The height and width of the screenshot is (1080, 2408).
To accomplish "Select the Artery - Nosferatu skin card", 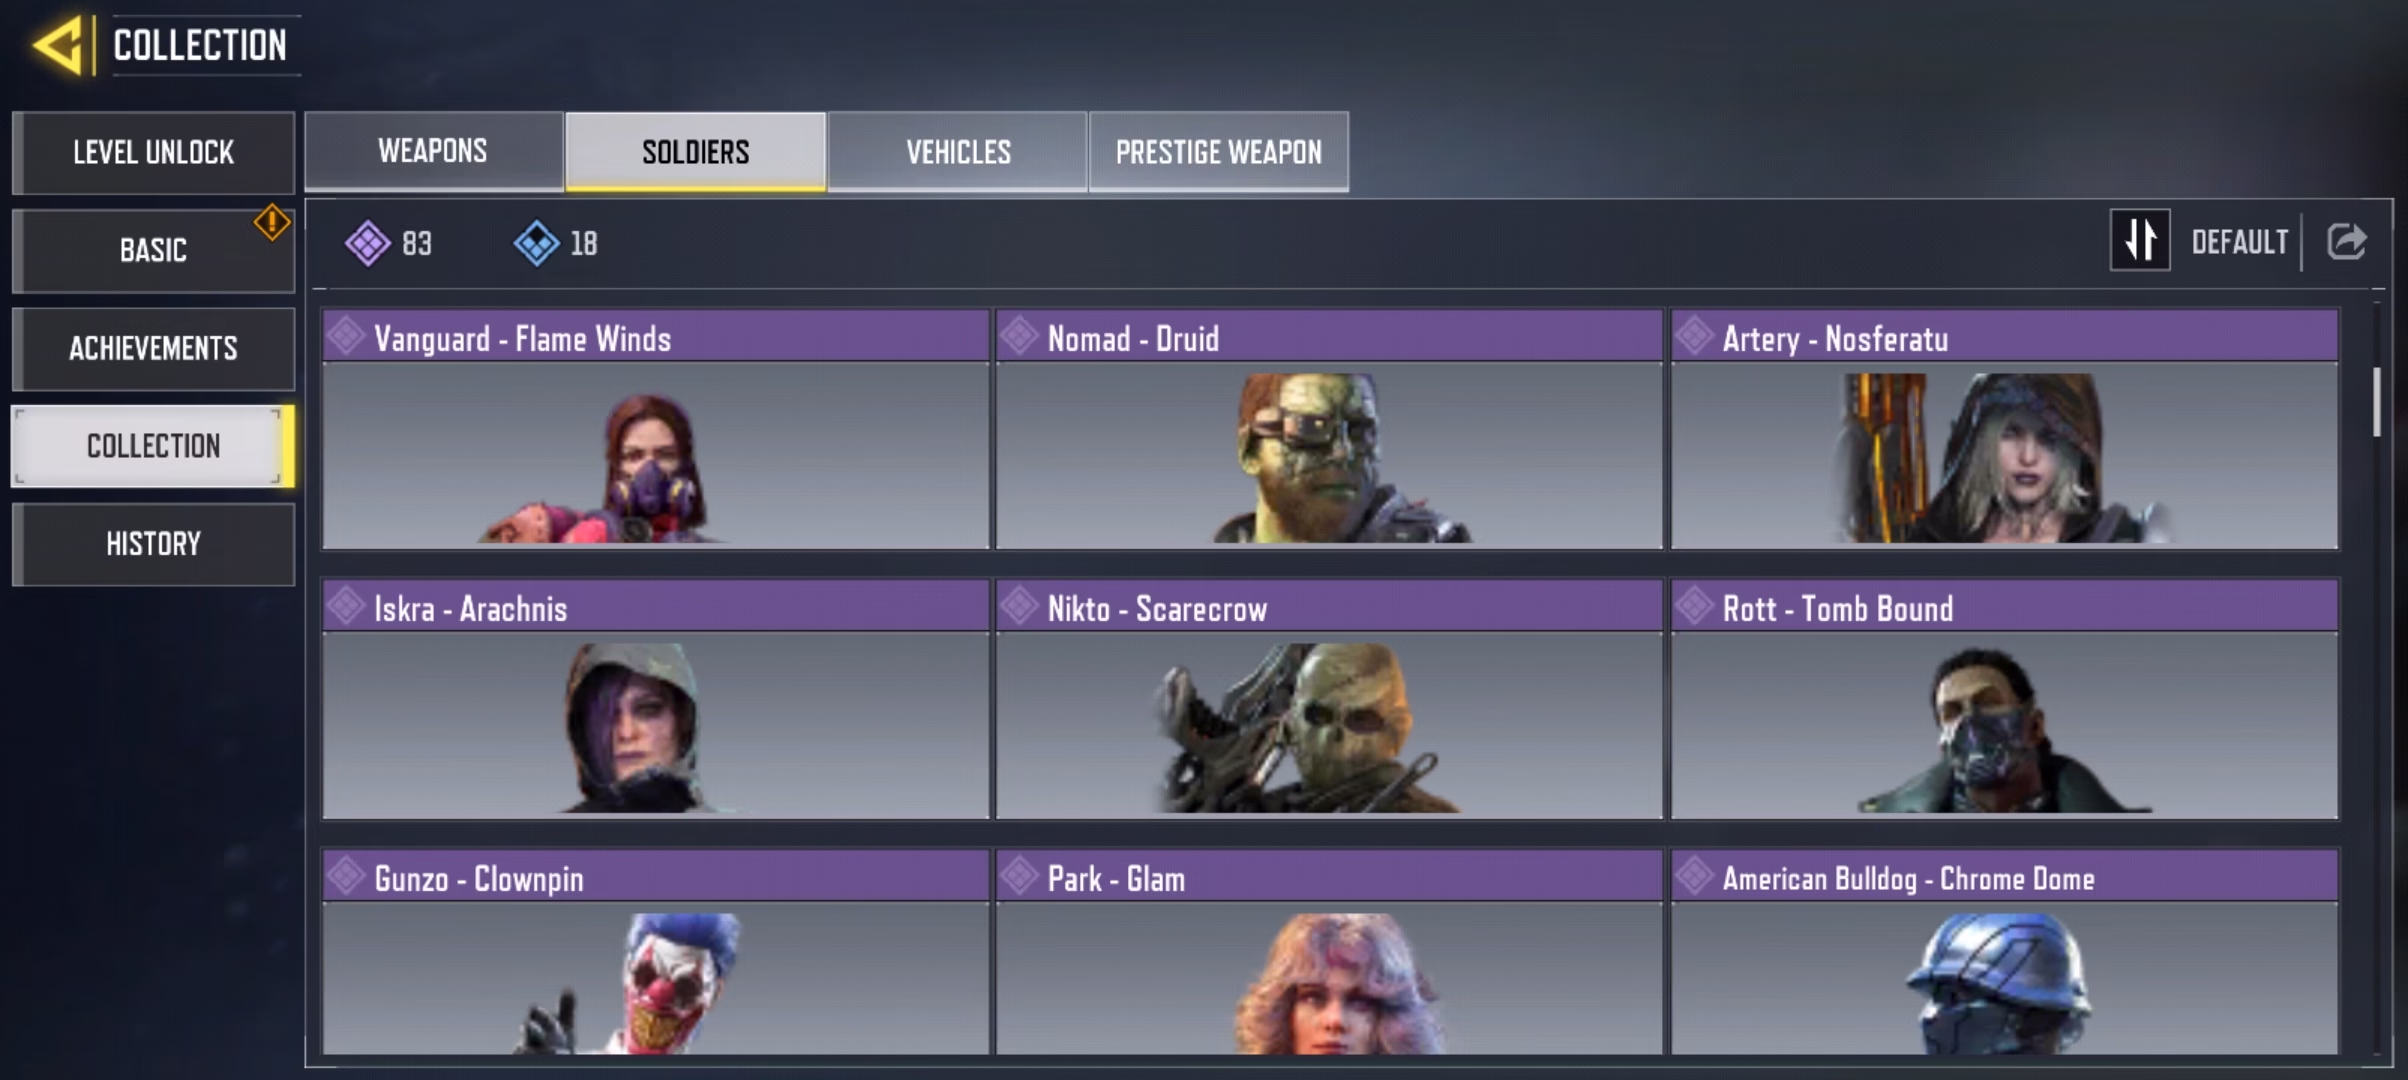I will 2004,430.
